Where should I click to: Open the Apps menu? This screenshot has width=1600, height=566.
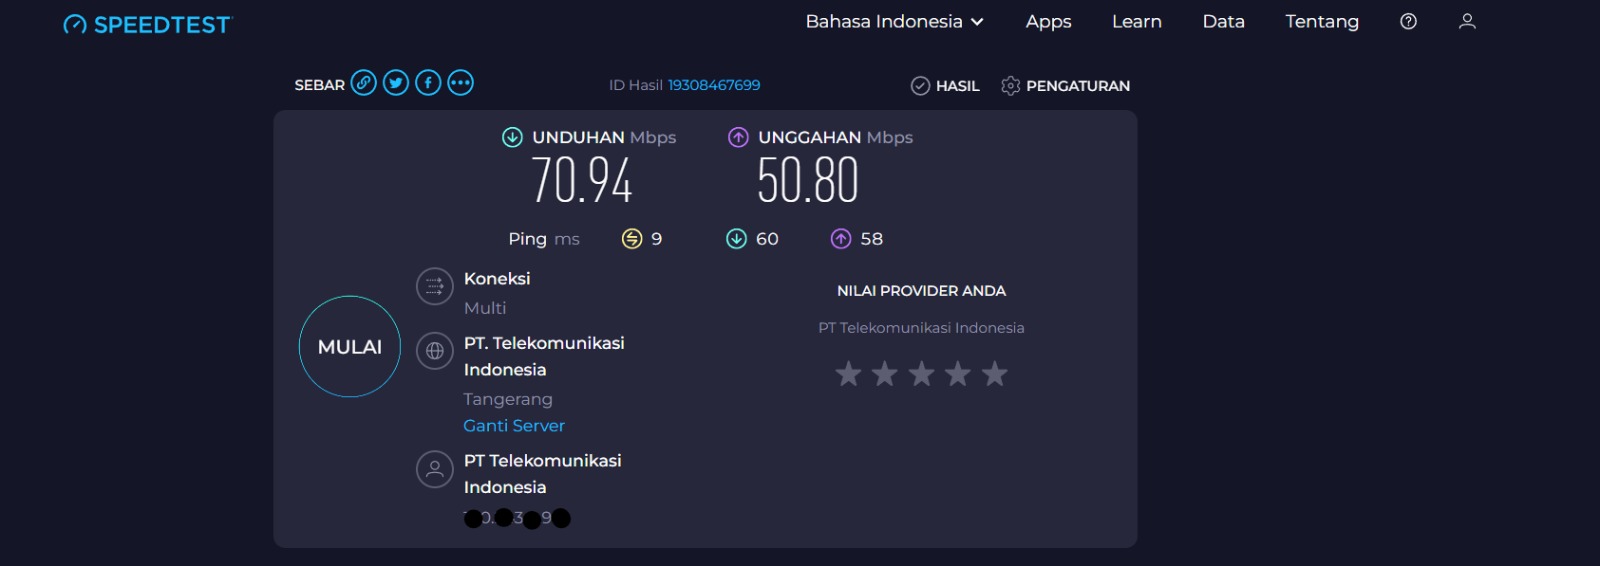point(1048,21)
